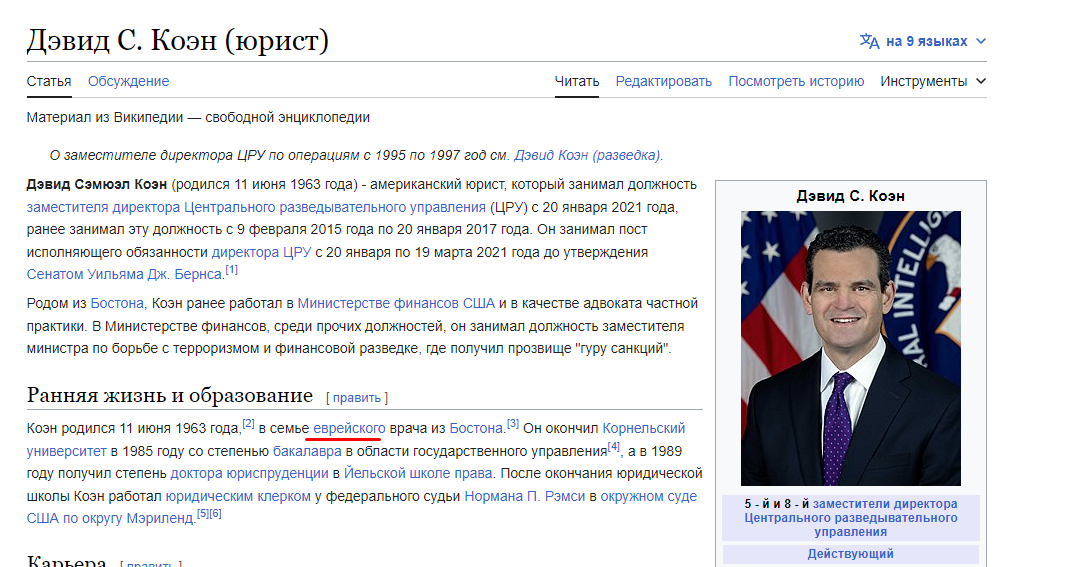The width and height of the screenshot is (1083, 567).
Task: Switch to the Статья tab
Action: point(49,81)
